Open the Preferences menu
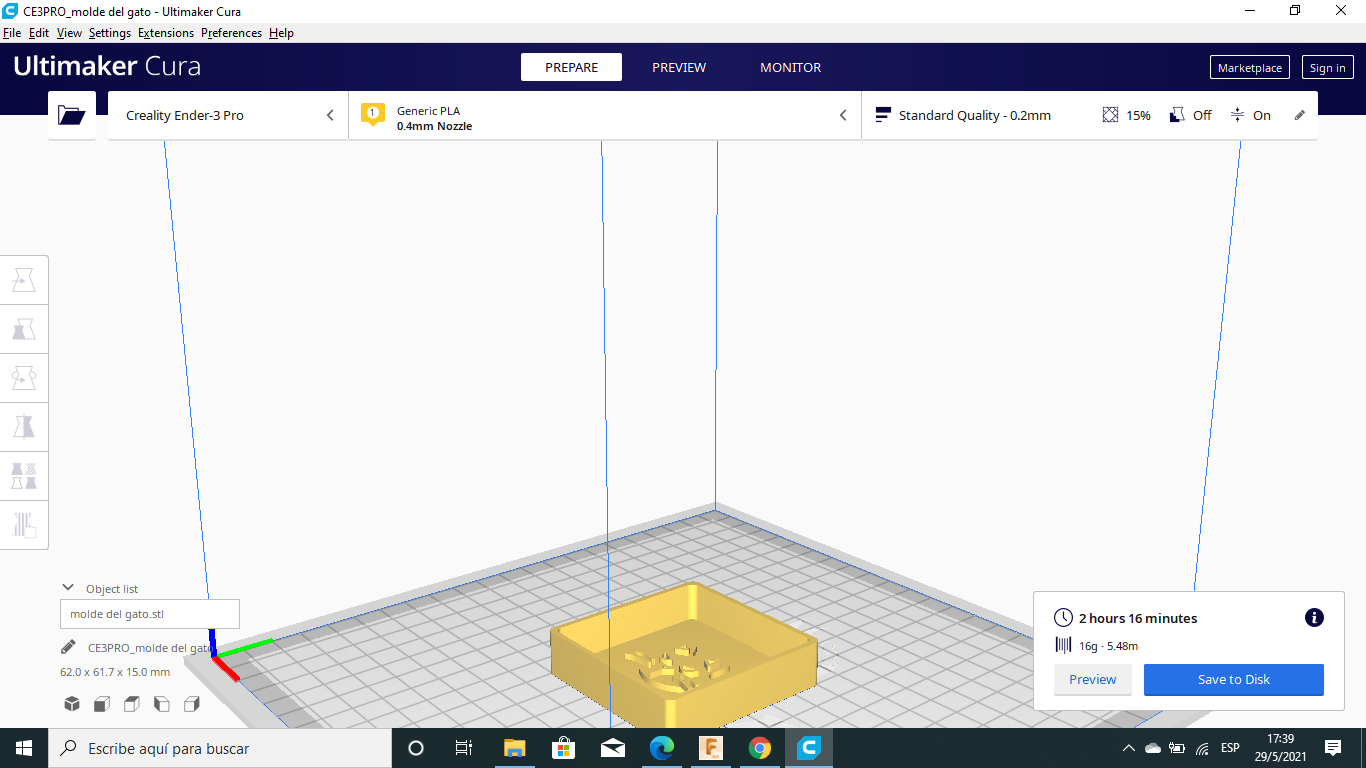This screenshot has height=768, width=1366. (231, 33)
